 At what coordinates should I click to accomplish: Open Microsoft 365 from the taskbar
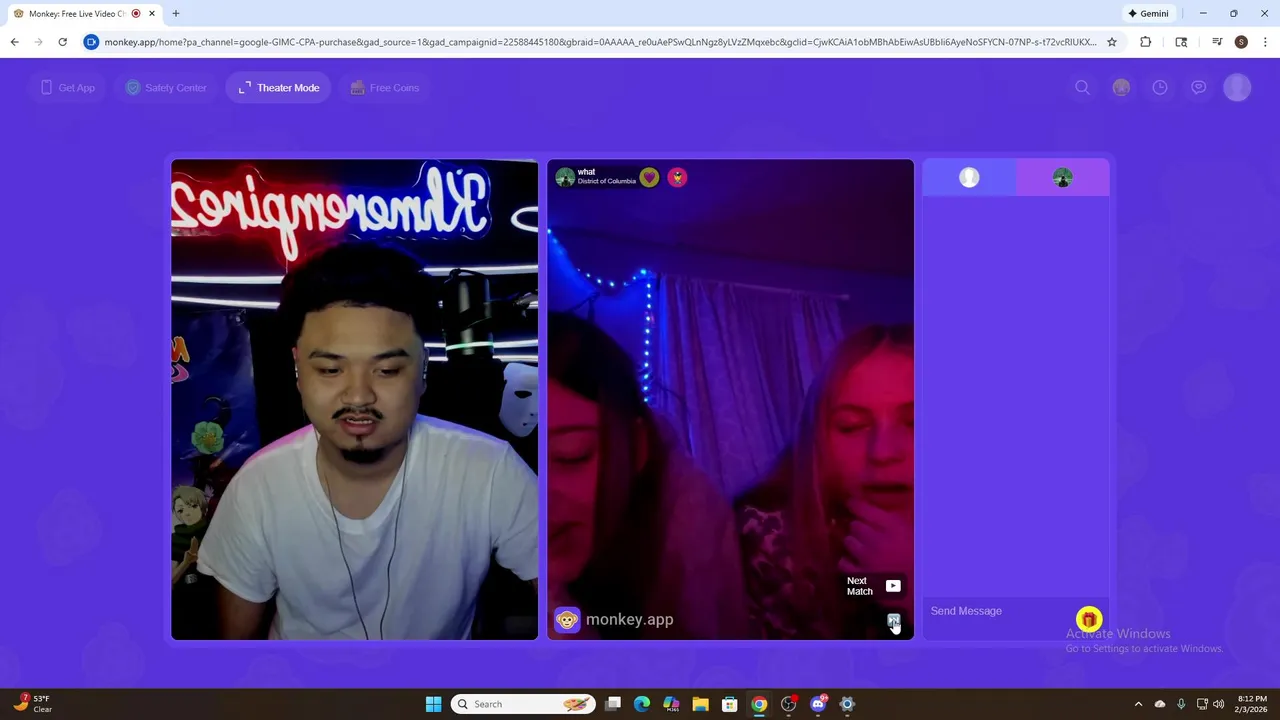[x=671, y=704]
